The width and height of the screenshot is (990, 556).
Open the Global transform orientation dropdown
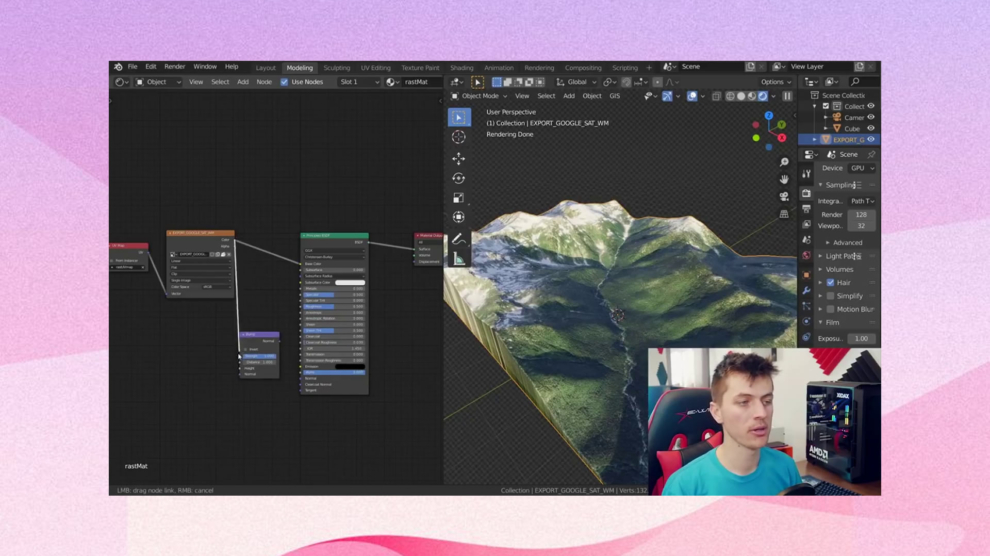click(x=576, y=82)
